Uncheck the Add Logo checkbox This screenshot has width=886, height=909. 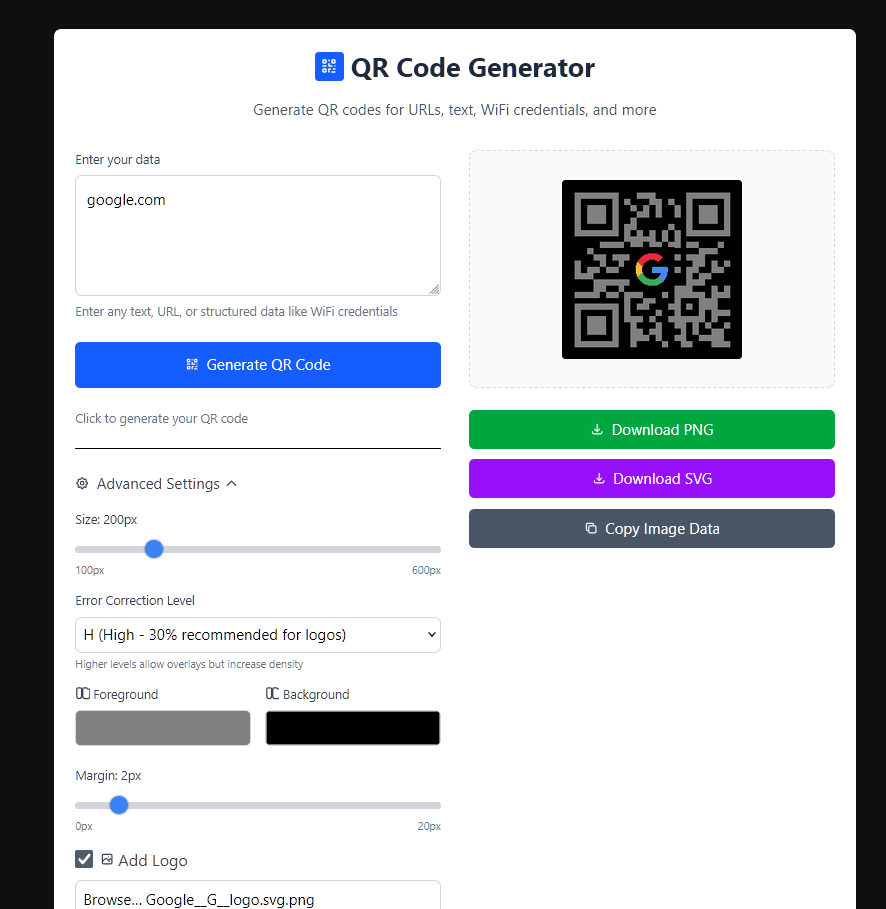84,859
